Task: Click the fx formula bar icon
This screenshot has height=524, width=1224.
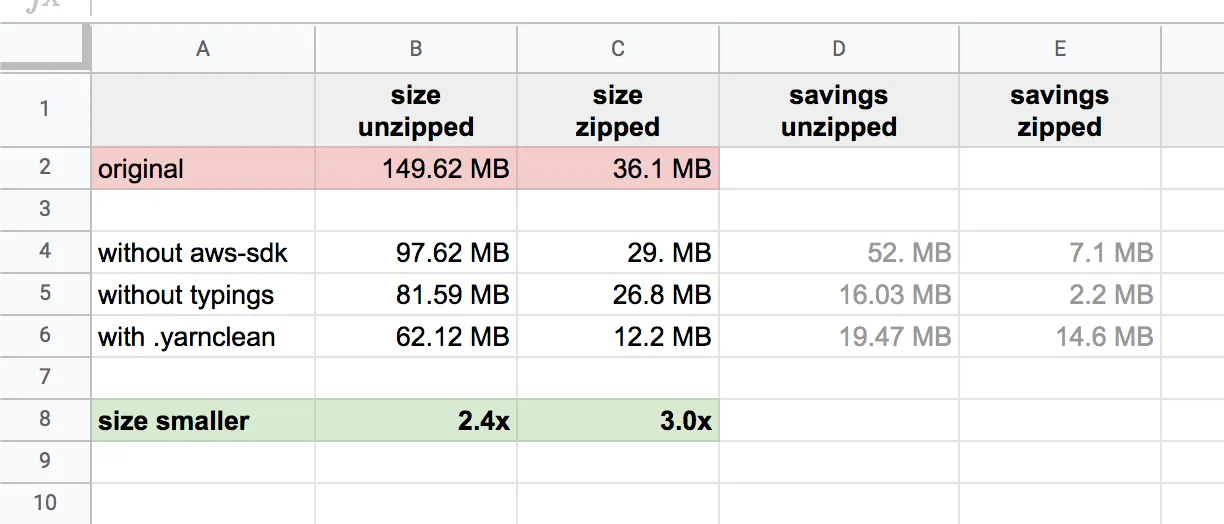Action: 40,5
